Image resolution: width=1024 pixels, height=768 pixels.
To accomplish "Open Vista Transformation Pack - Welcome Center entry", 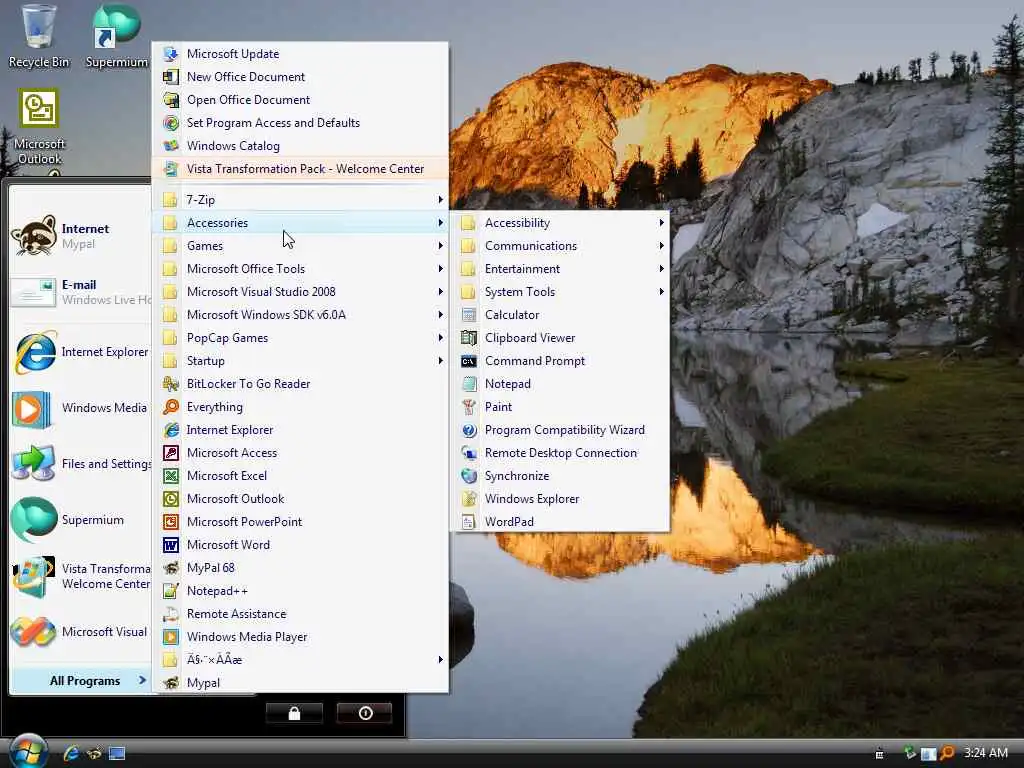I will [300, 168].
